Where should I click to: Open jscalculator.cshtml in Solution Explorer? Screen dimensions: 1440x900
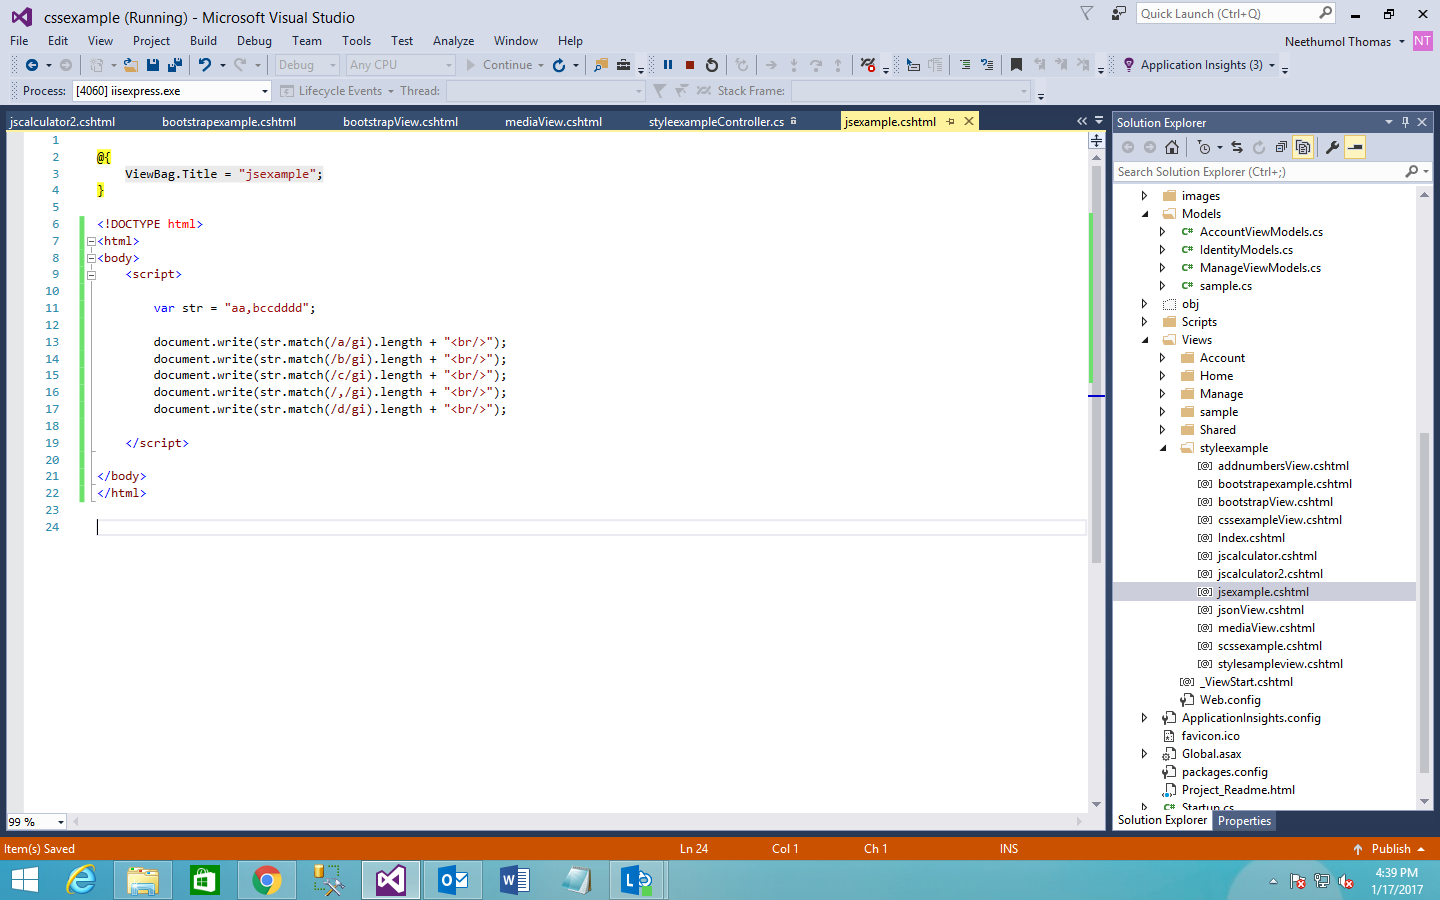click(x=1267, y=556)
